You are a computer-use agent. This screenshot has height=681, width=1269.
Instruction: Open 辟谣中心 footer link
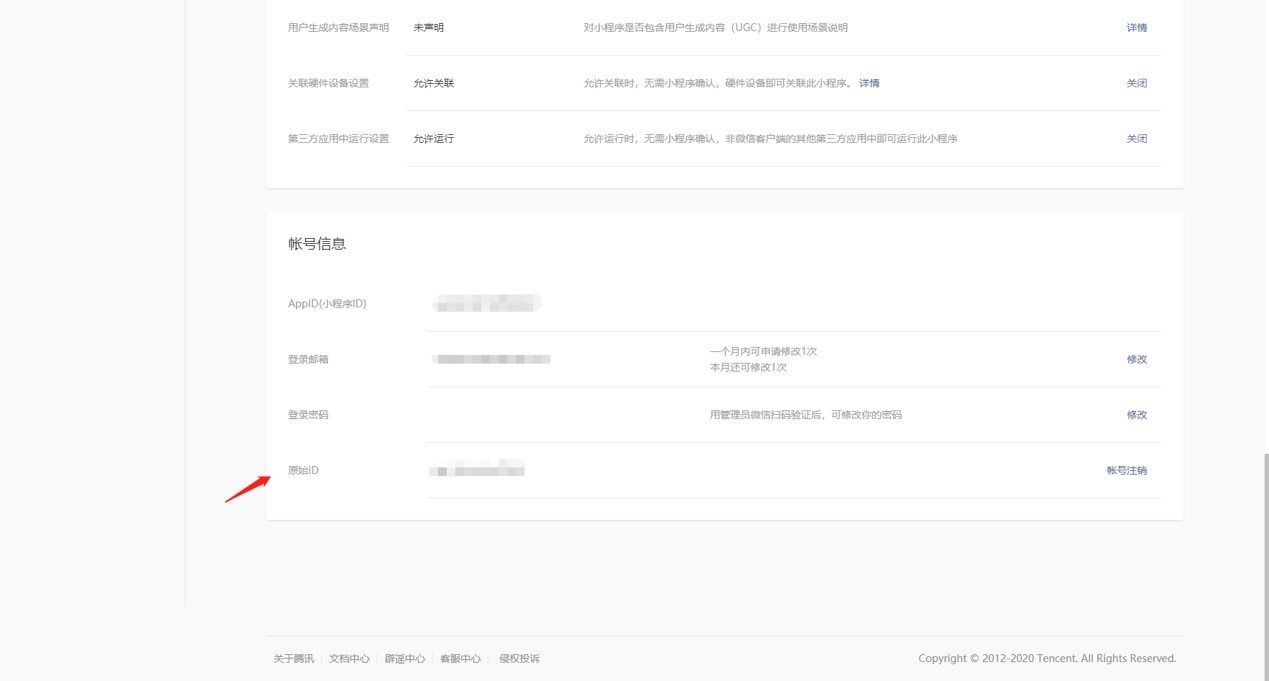405,659
